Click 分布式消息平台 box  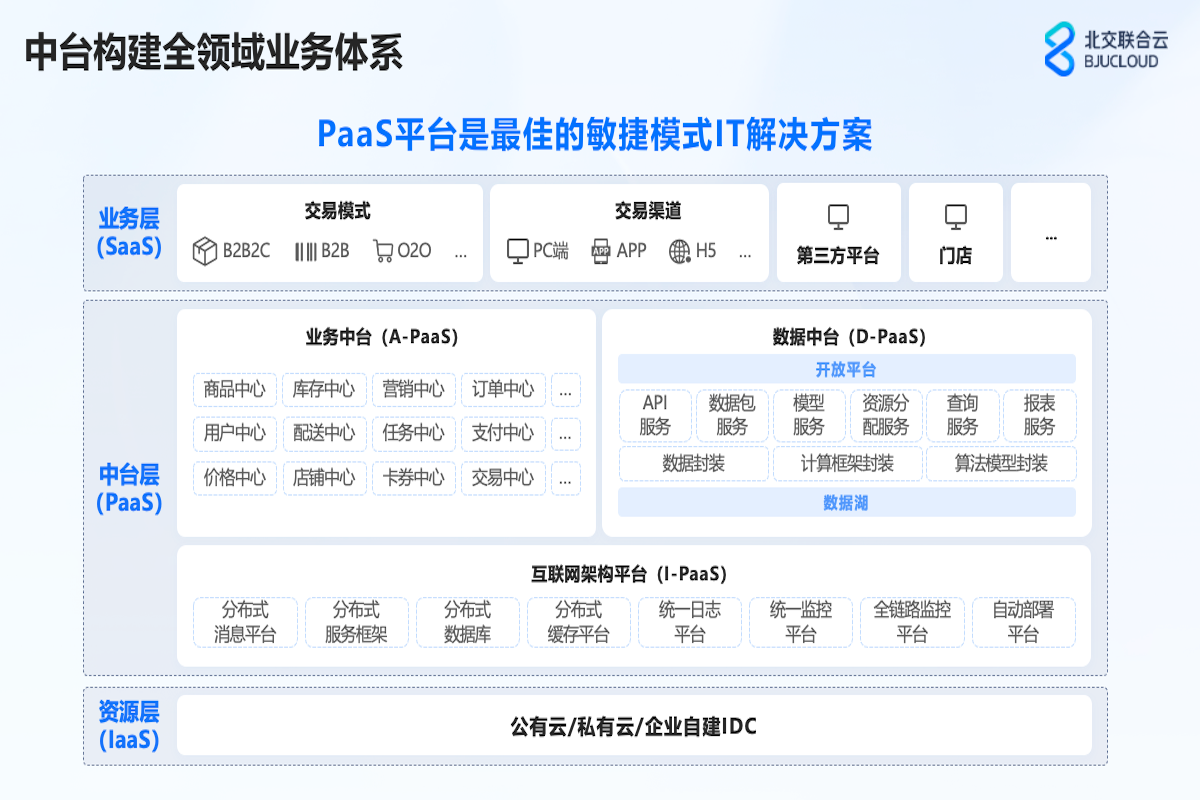coord(244,622)
